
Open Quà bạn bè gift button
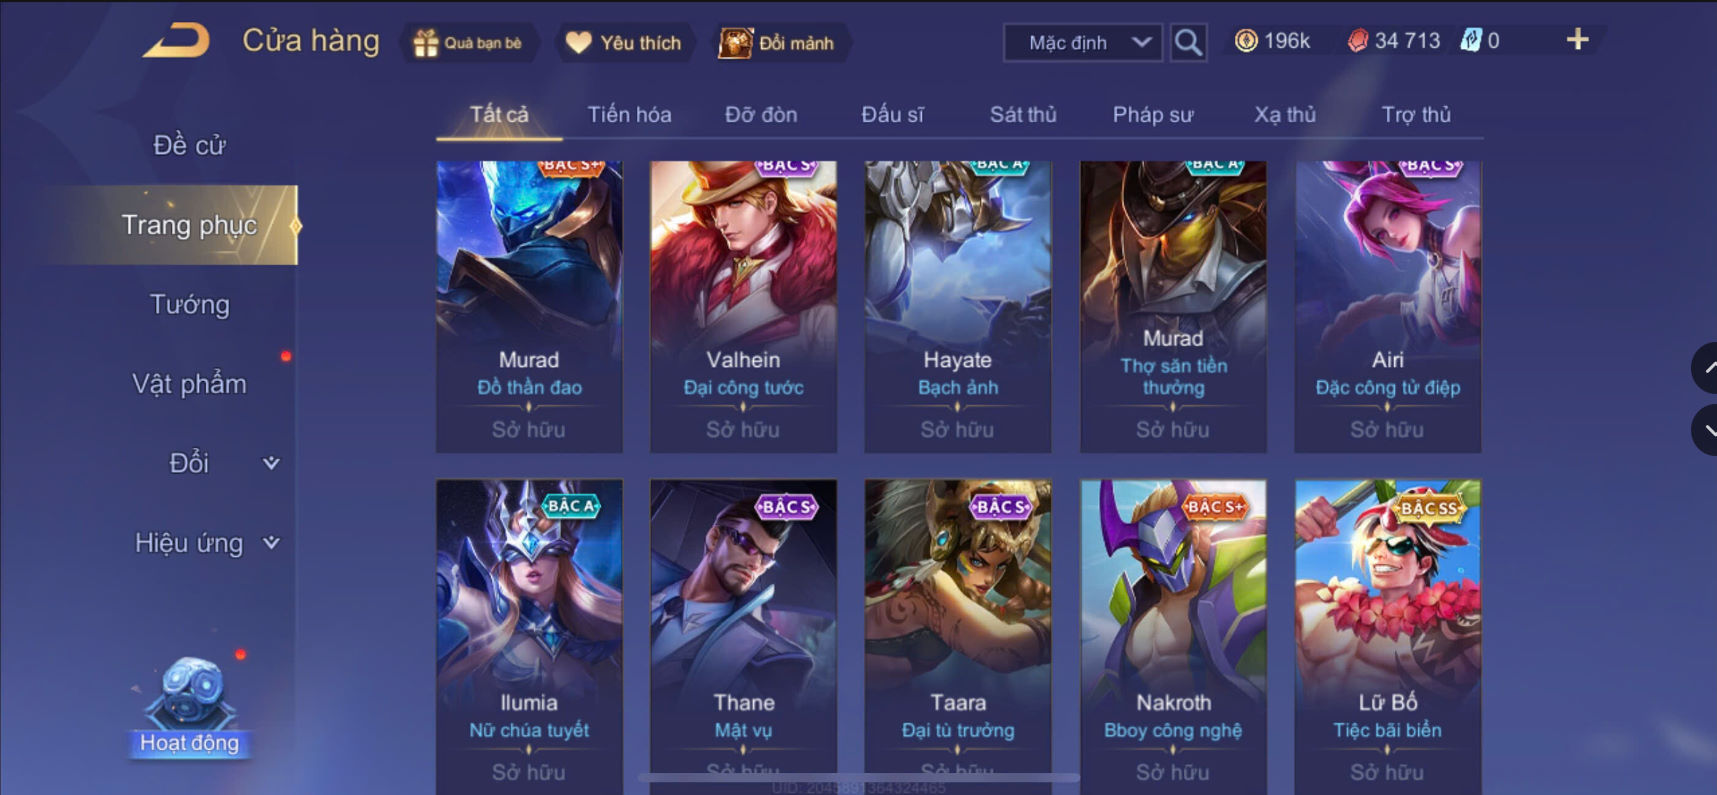[x=469, y=43]
